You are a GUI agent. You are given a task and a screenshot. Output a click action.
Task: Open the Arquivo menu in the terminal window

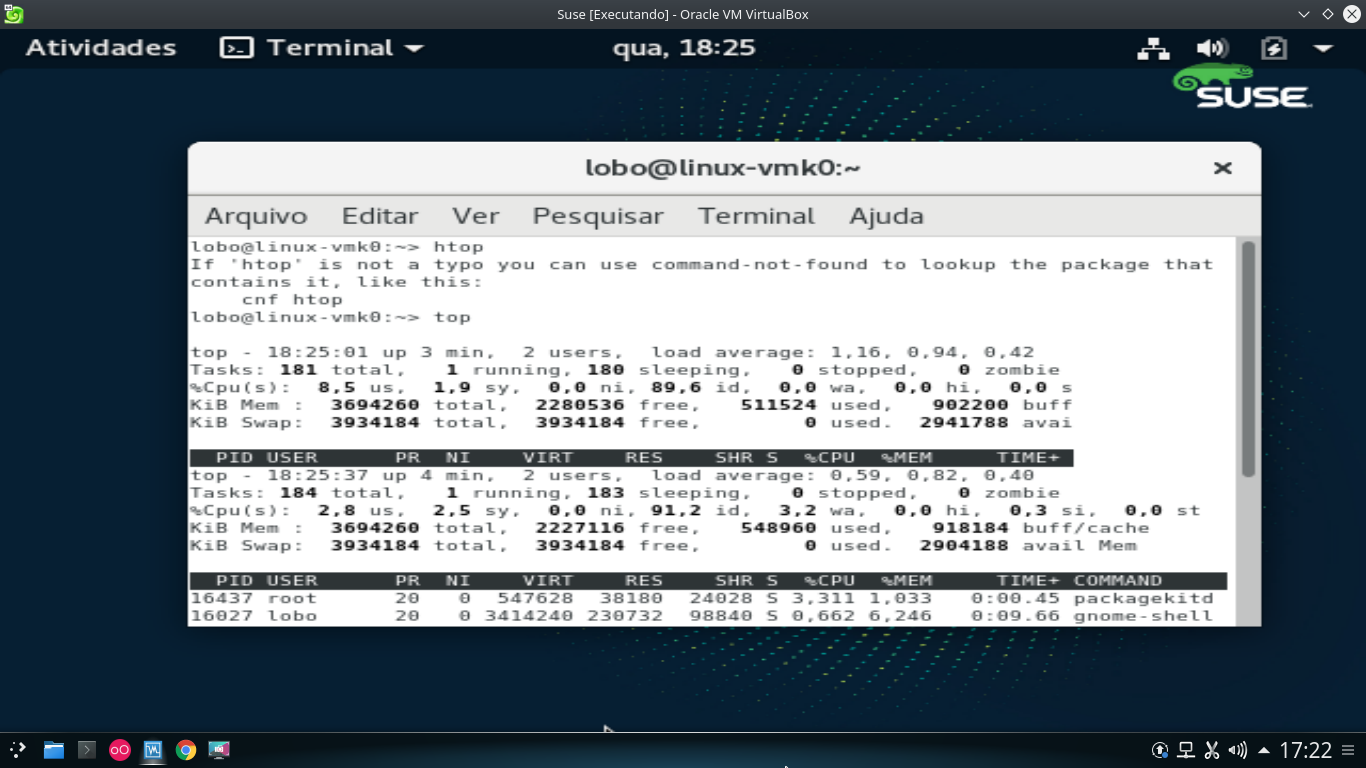coord(254,215)
